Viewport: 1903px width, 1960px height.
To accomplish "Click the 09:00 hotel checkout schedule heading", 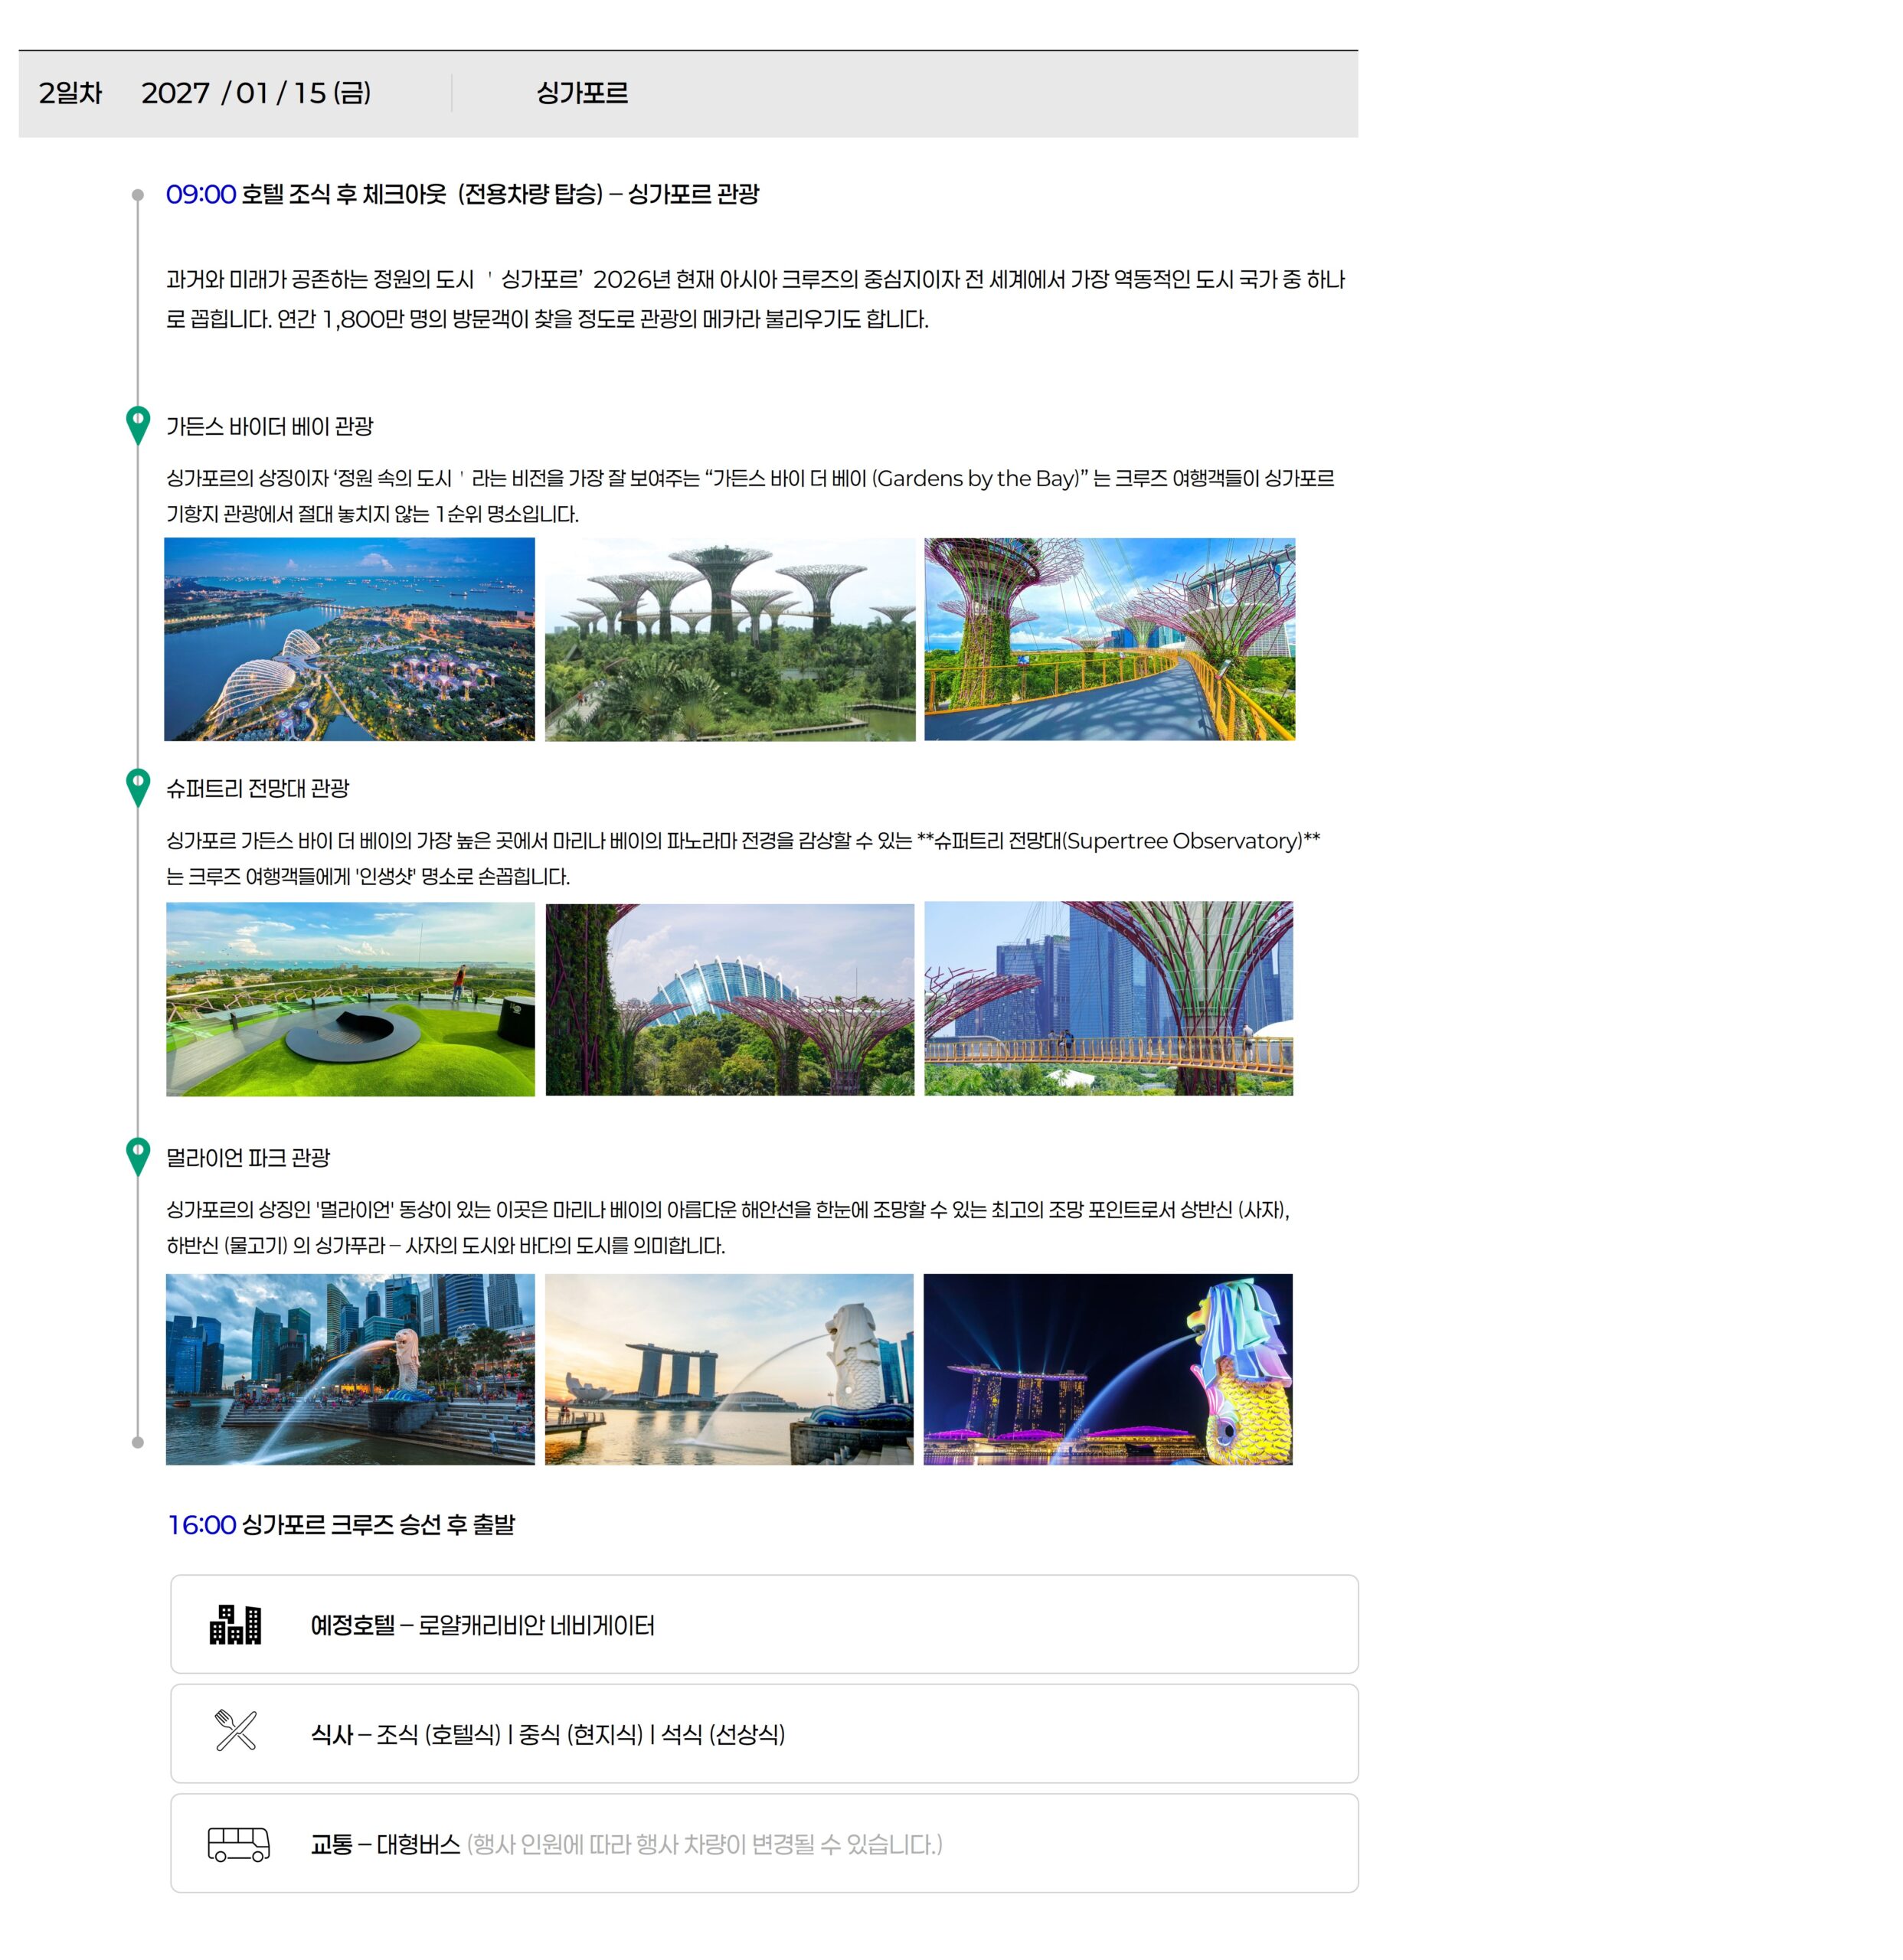I will pos(462,194).
